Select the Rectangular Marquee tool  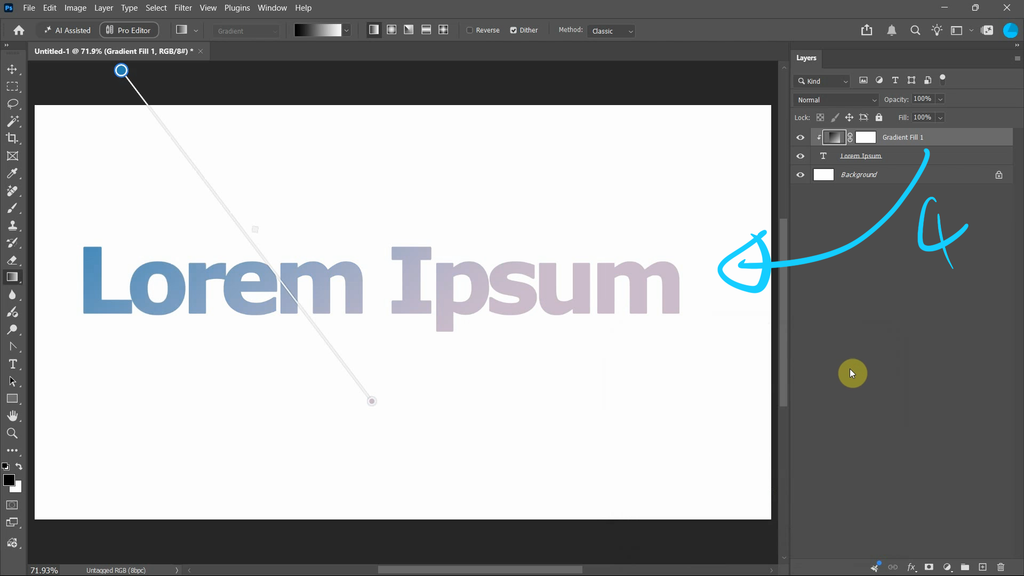[12, 87]
